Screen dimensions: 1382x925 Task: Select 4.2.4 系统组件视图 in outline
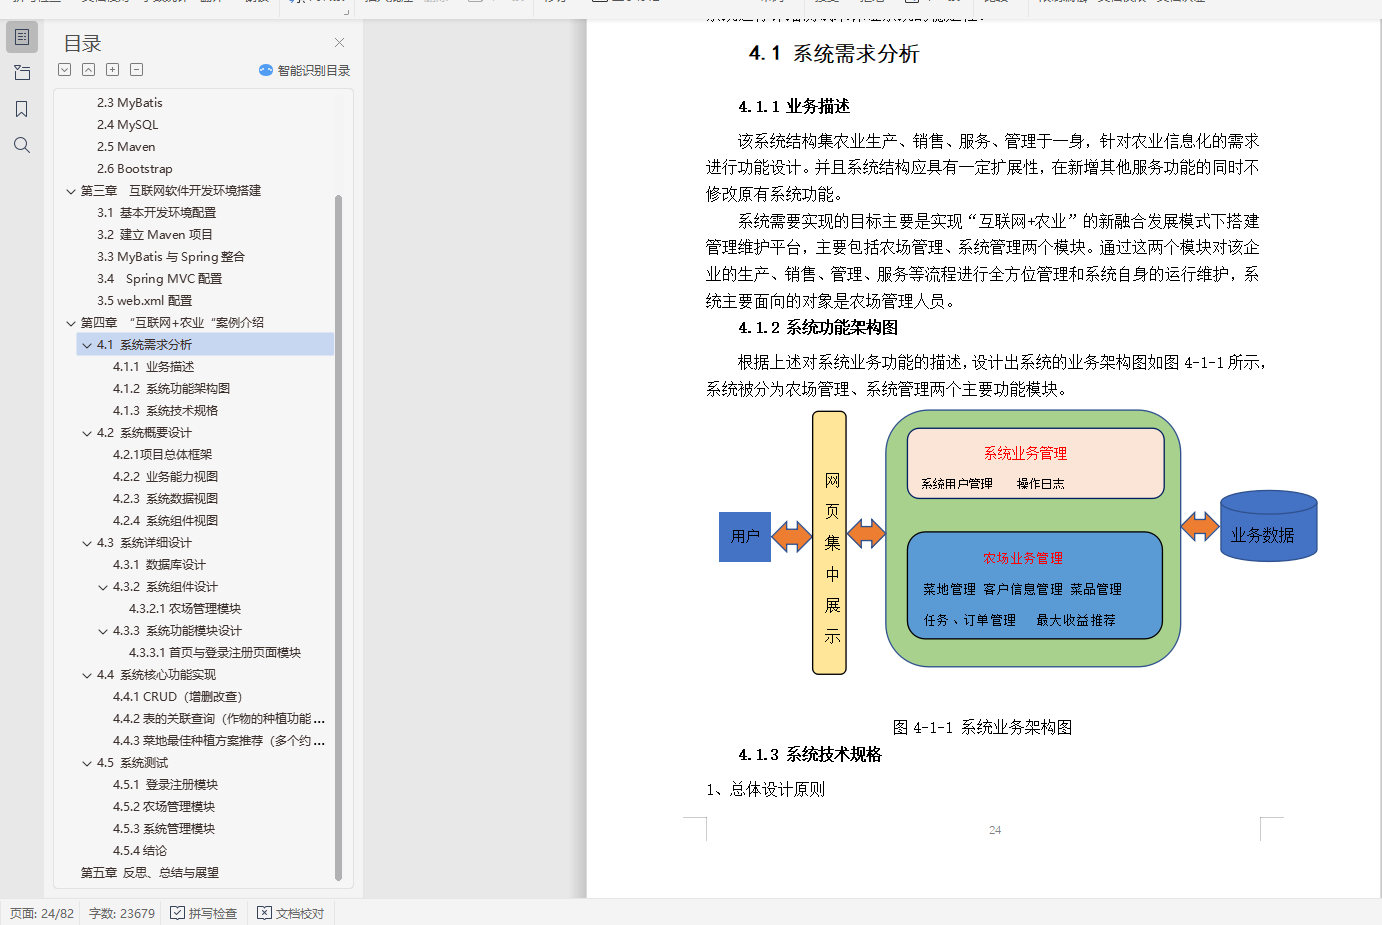[x=165, y=521]
